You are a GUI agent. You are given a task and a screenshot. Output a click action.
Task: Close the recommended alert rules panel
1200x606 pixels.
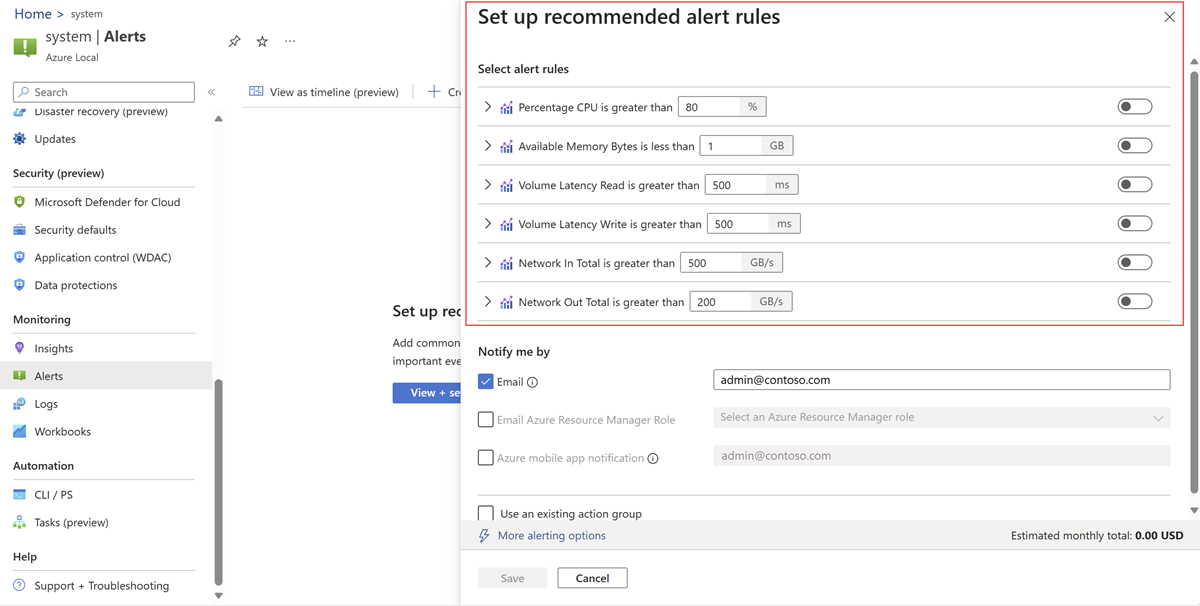(x=1169, y=17)
